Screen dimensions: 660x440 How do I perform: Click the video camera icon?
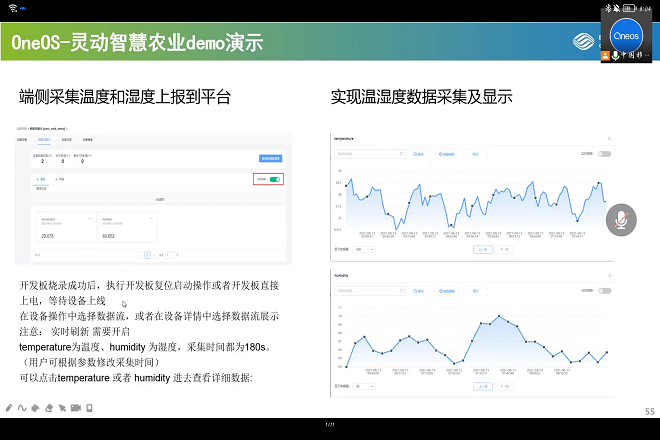pos(76,408)
